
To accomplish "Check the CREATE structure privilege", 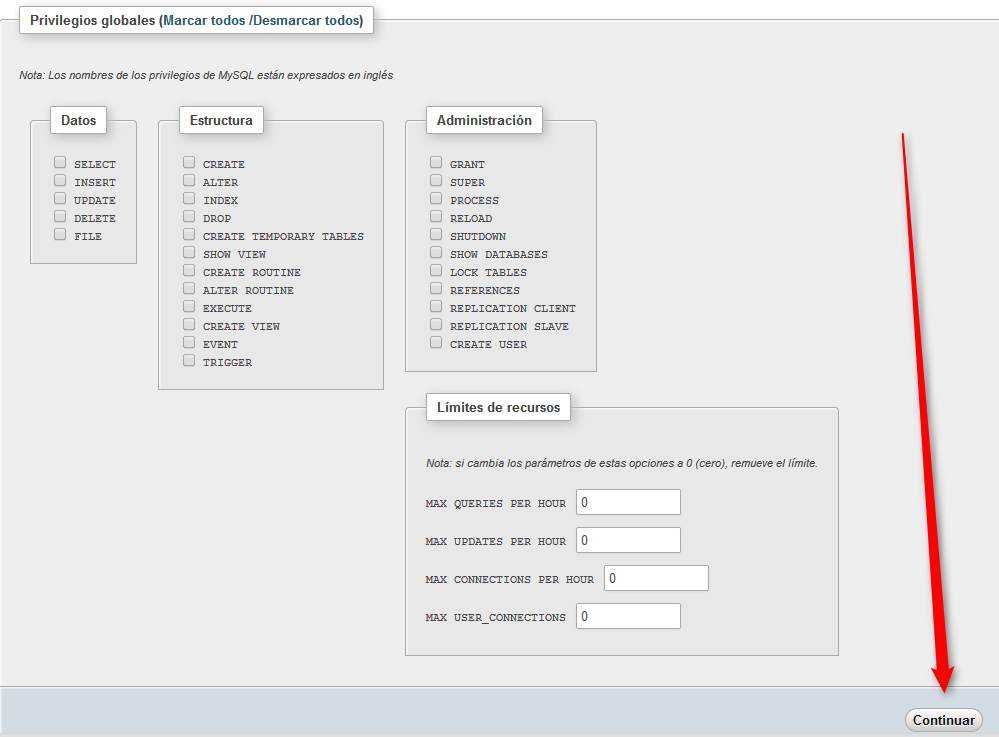I will tap(189, 163).
